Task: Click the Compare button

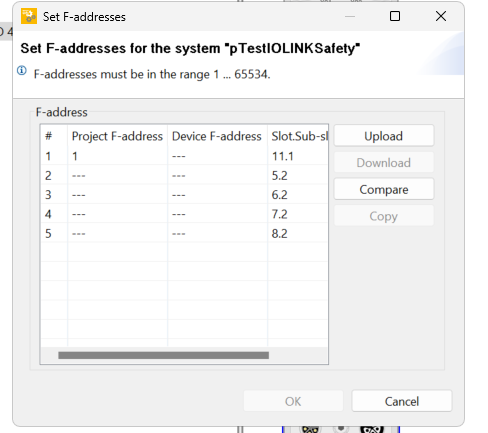Action: (384, 189)
